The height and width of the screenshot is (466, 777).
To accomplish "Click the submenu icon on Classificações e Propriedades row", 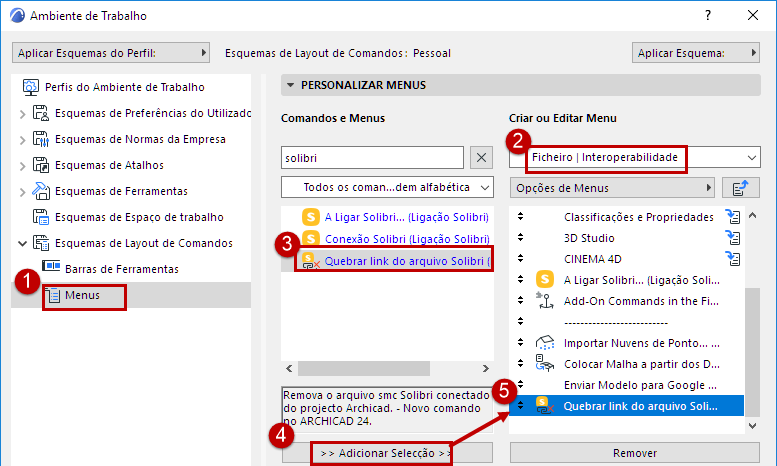I will point(733,217).
